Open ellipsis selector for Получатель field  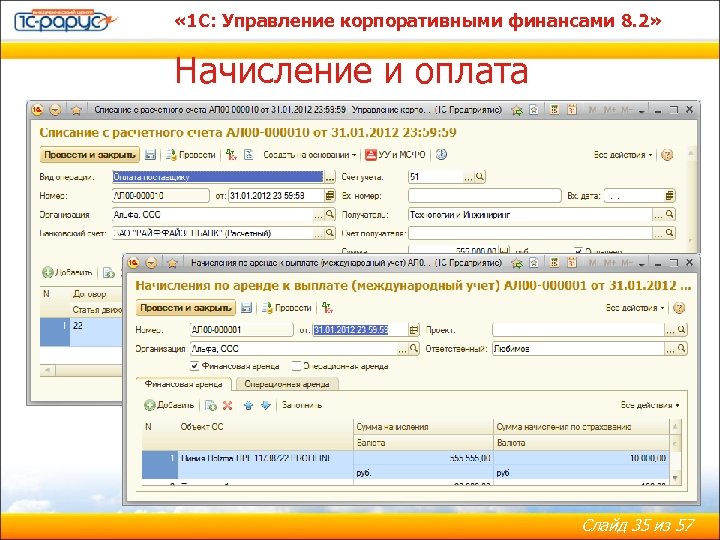tap(658, 214)
